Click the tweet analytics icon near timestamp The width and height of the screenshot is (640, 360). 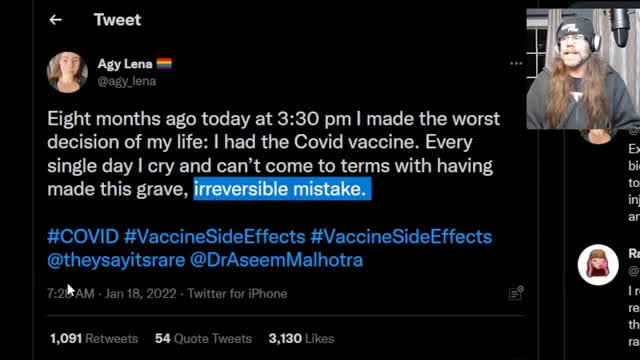[x=516, y=293]
